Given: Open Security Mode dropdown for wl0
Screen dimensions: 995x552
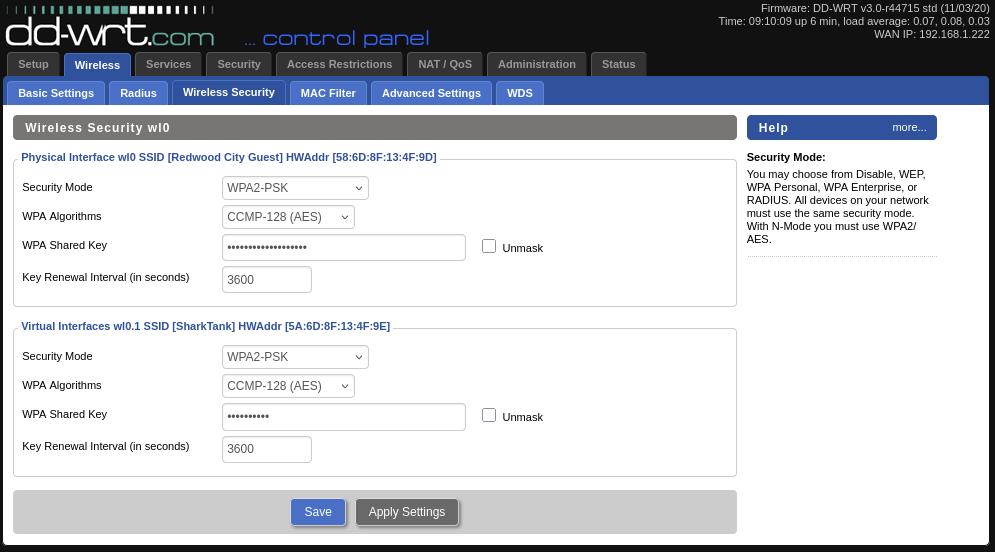Looking at the screenshot, I should (x=295, y=188).
